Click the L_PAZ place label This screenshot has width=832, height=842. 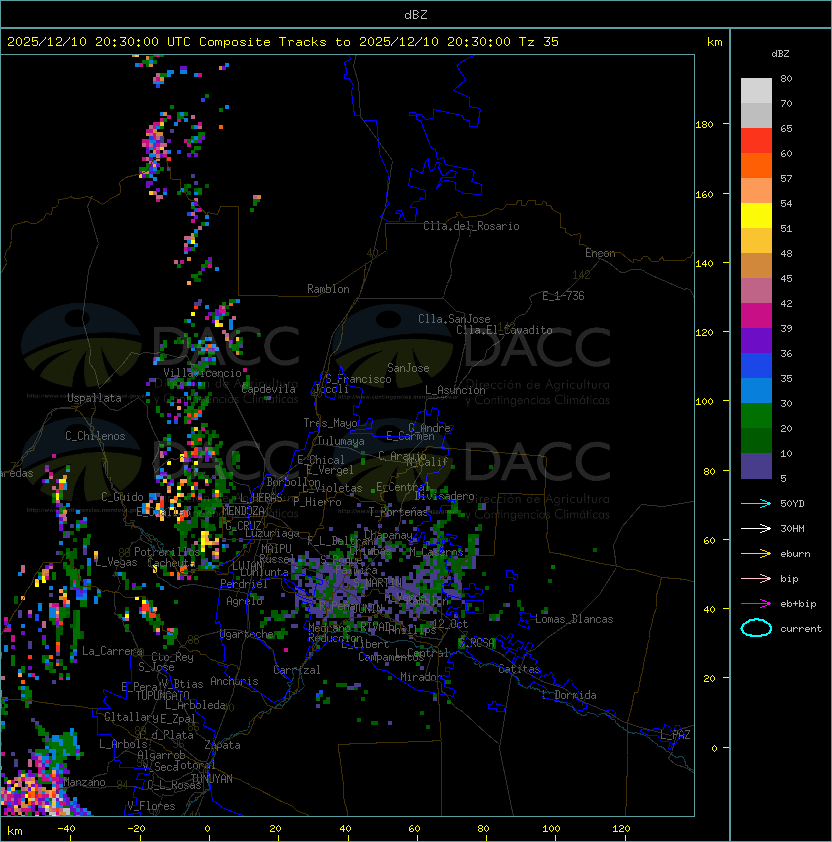675,735
